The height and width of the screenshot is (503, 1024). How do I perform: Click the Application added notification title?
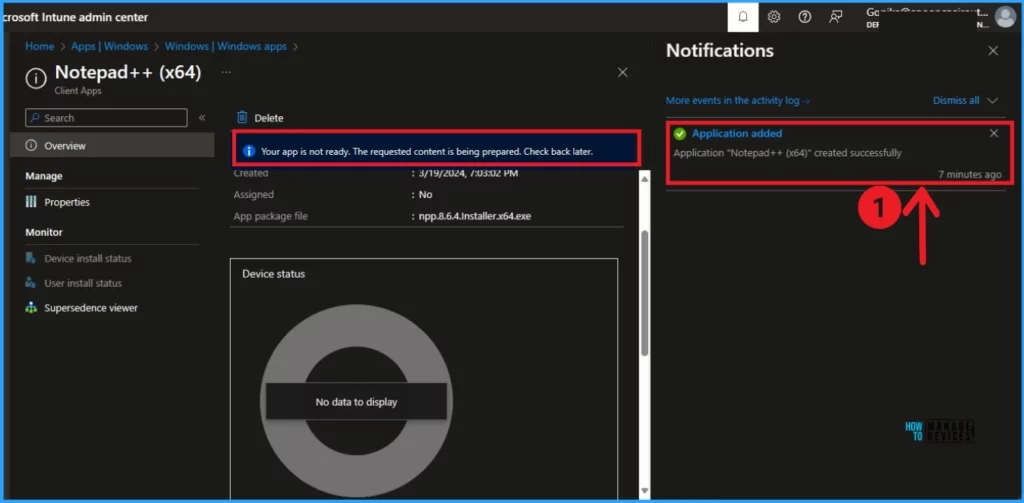[737, 133]
